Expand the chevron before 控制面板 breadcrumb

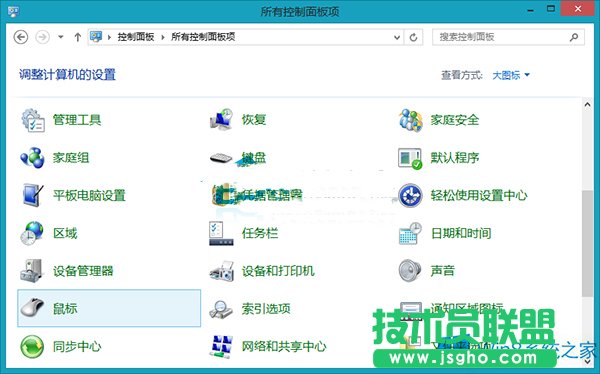point(109,37)
